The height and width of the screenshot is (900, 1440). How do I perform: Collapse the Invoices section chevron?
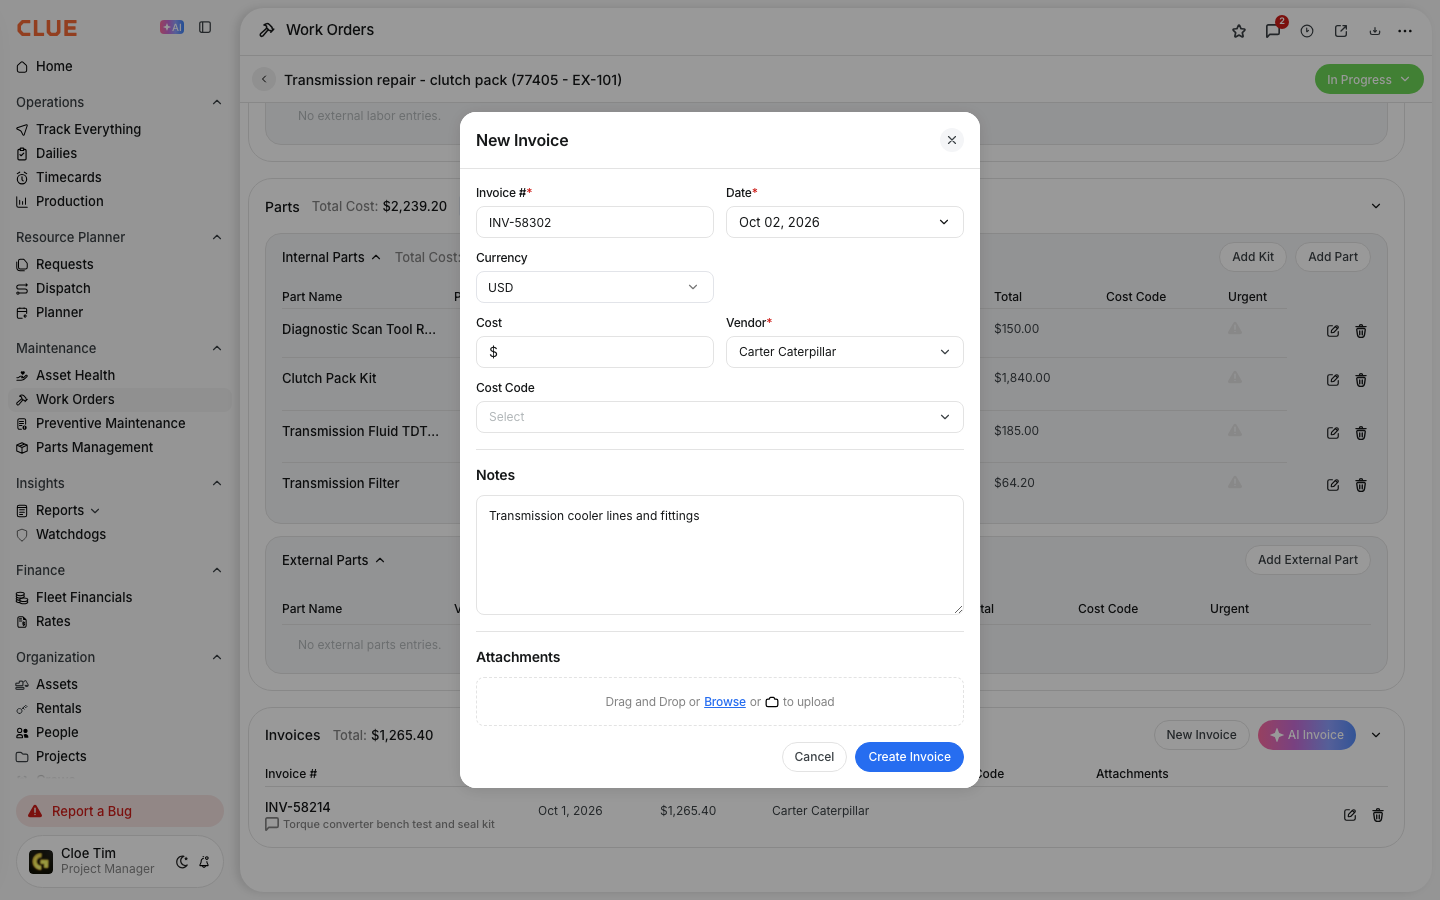click(x=1376, y=735)
